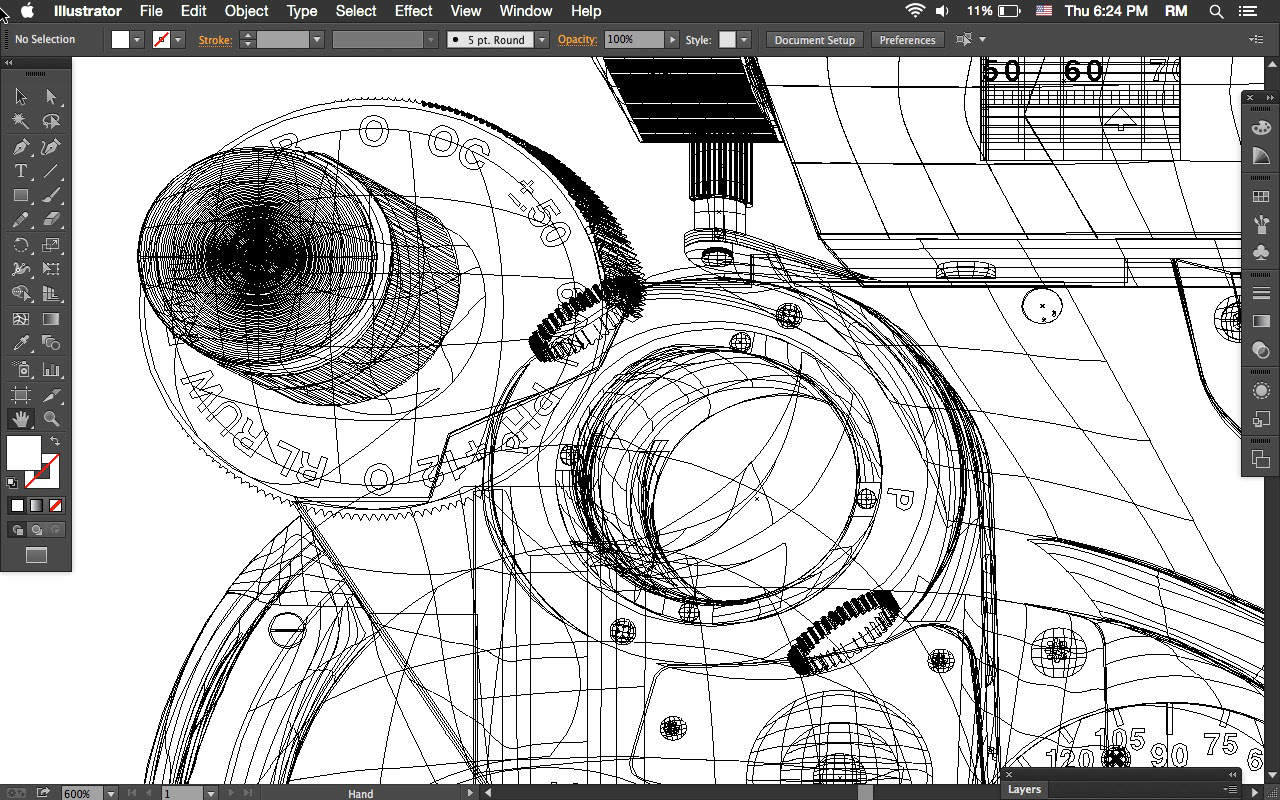Select the Type tool
This screenshot has height=800, width=1280.
(21, 171)
